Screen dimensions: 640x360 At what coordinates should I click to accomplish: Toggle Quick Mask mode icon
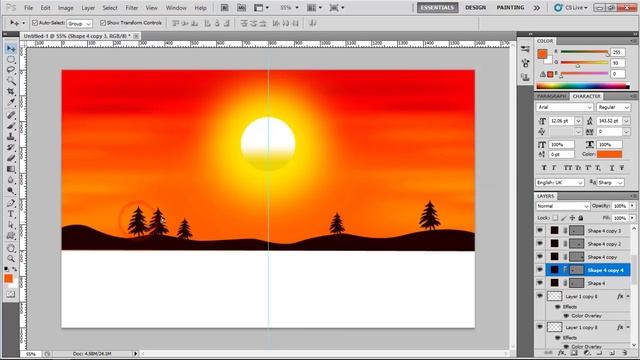[11, 294]
